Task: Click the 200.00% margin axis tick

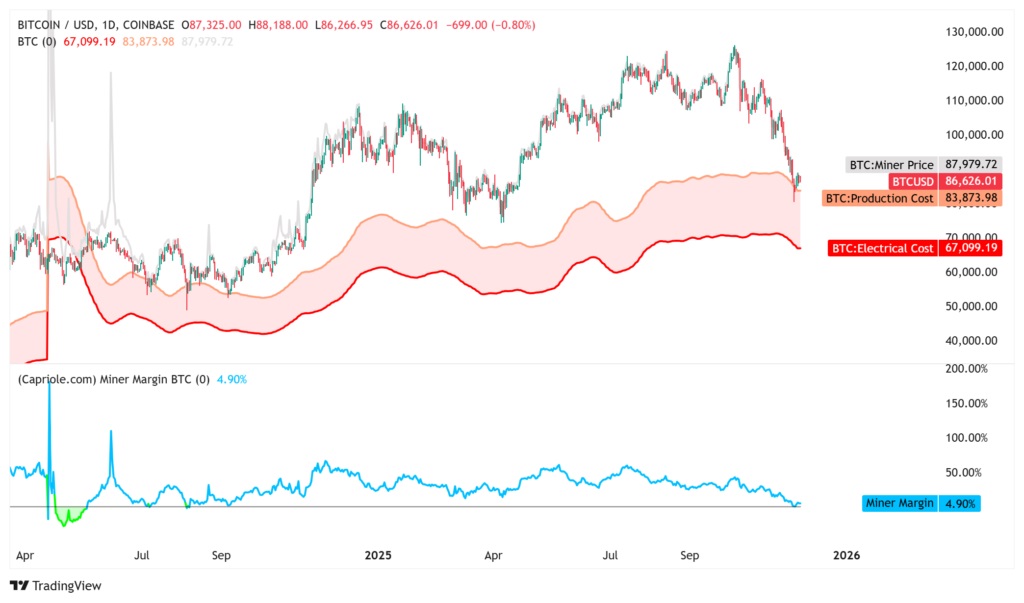Action: click(967, 369)
